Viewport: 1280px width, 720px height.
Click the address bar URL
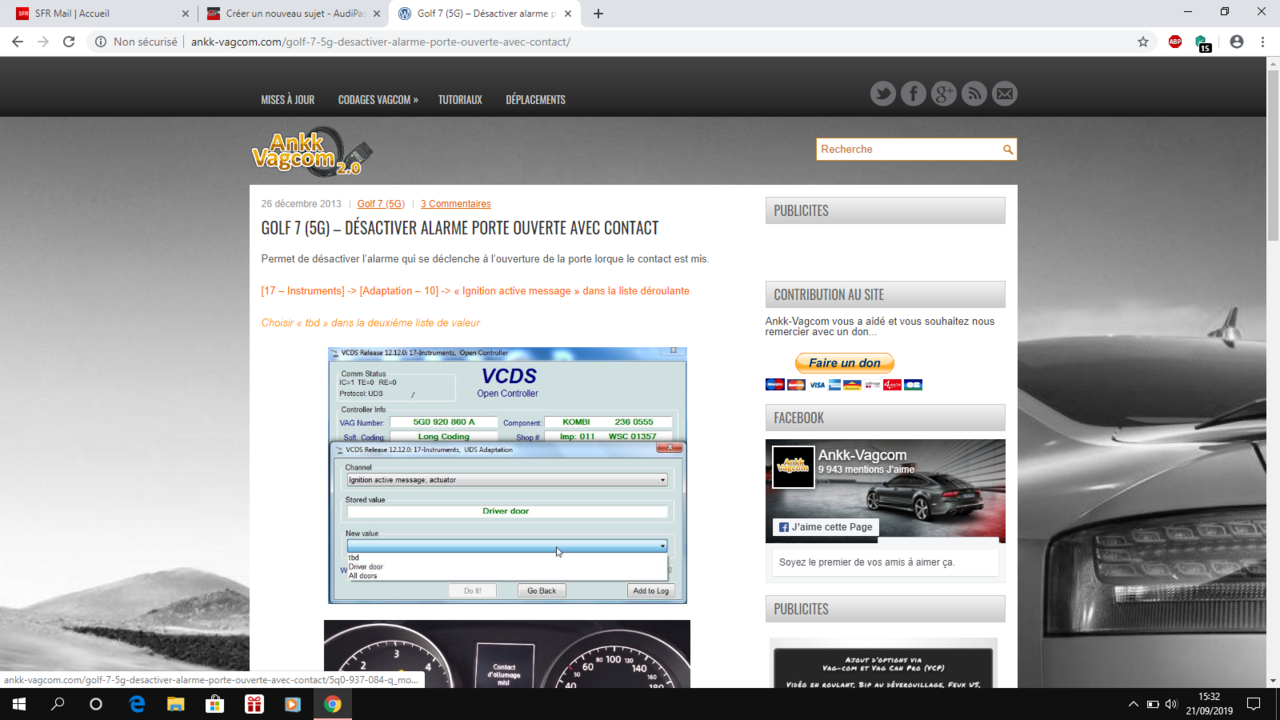point(381,42)
